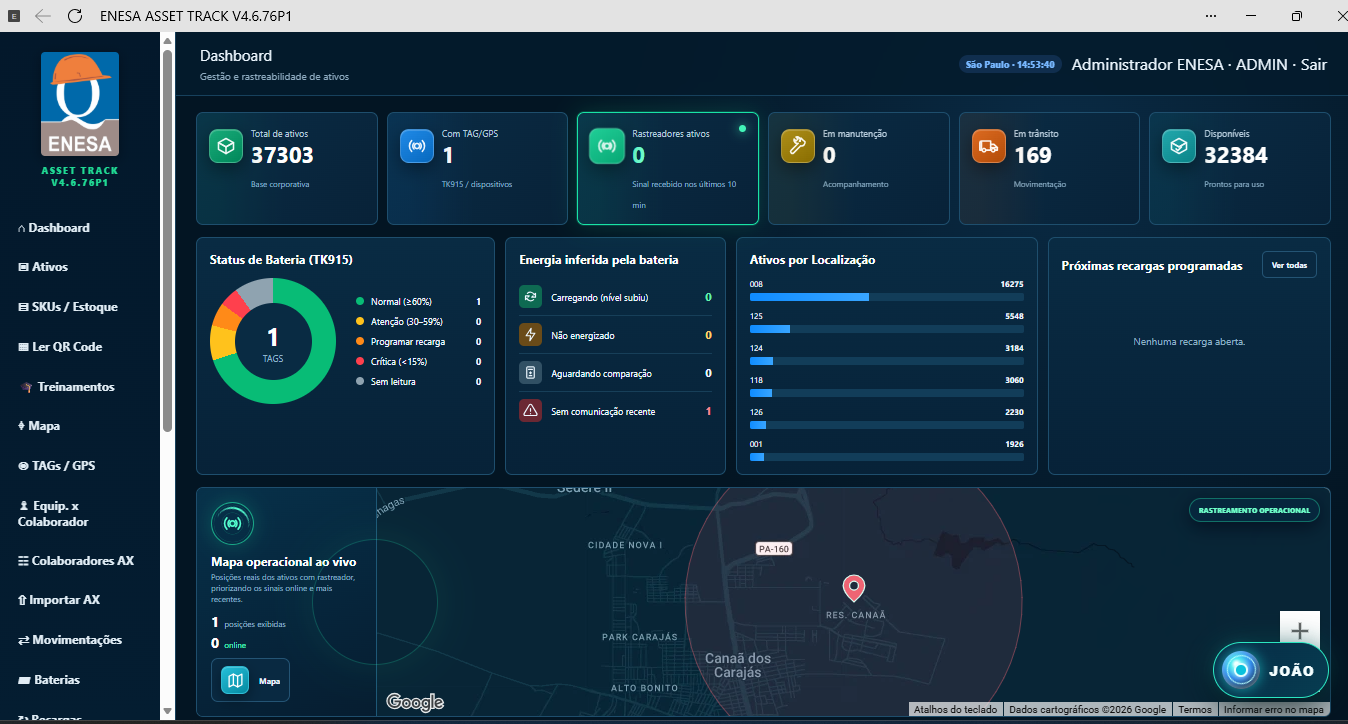Viewport: 1348px width, 724px height.
Task: Click Atalhos do teclado on the map
Action: click(956, 709)
